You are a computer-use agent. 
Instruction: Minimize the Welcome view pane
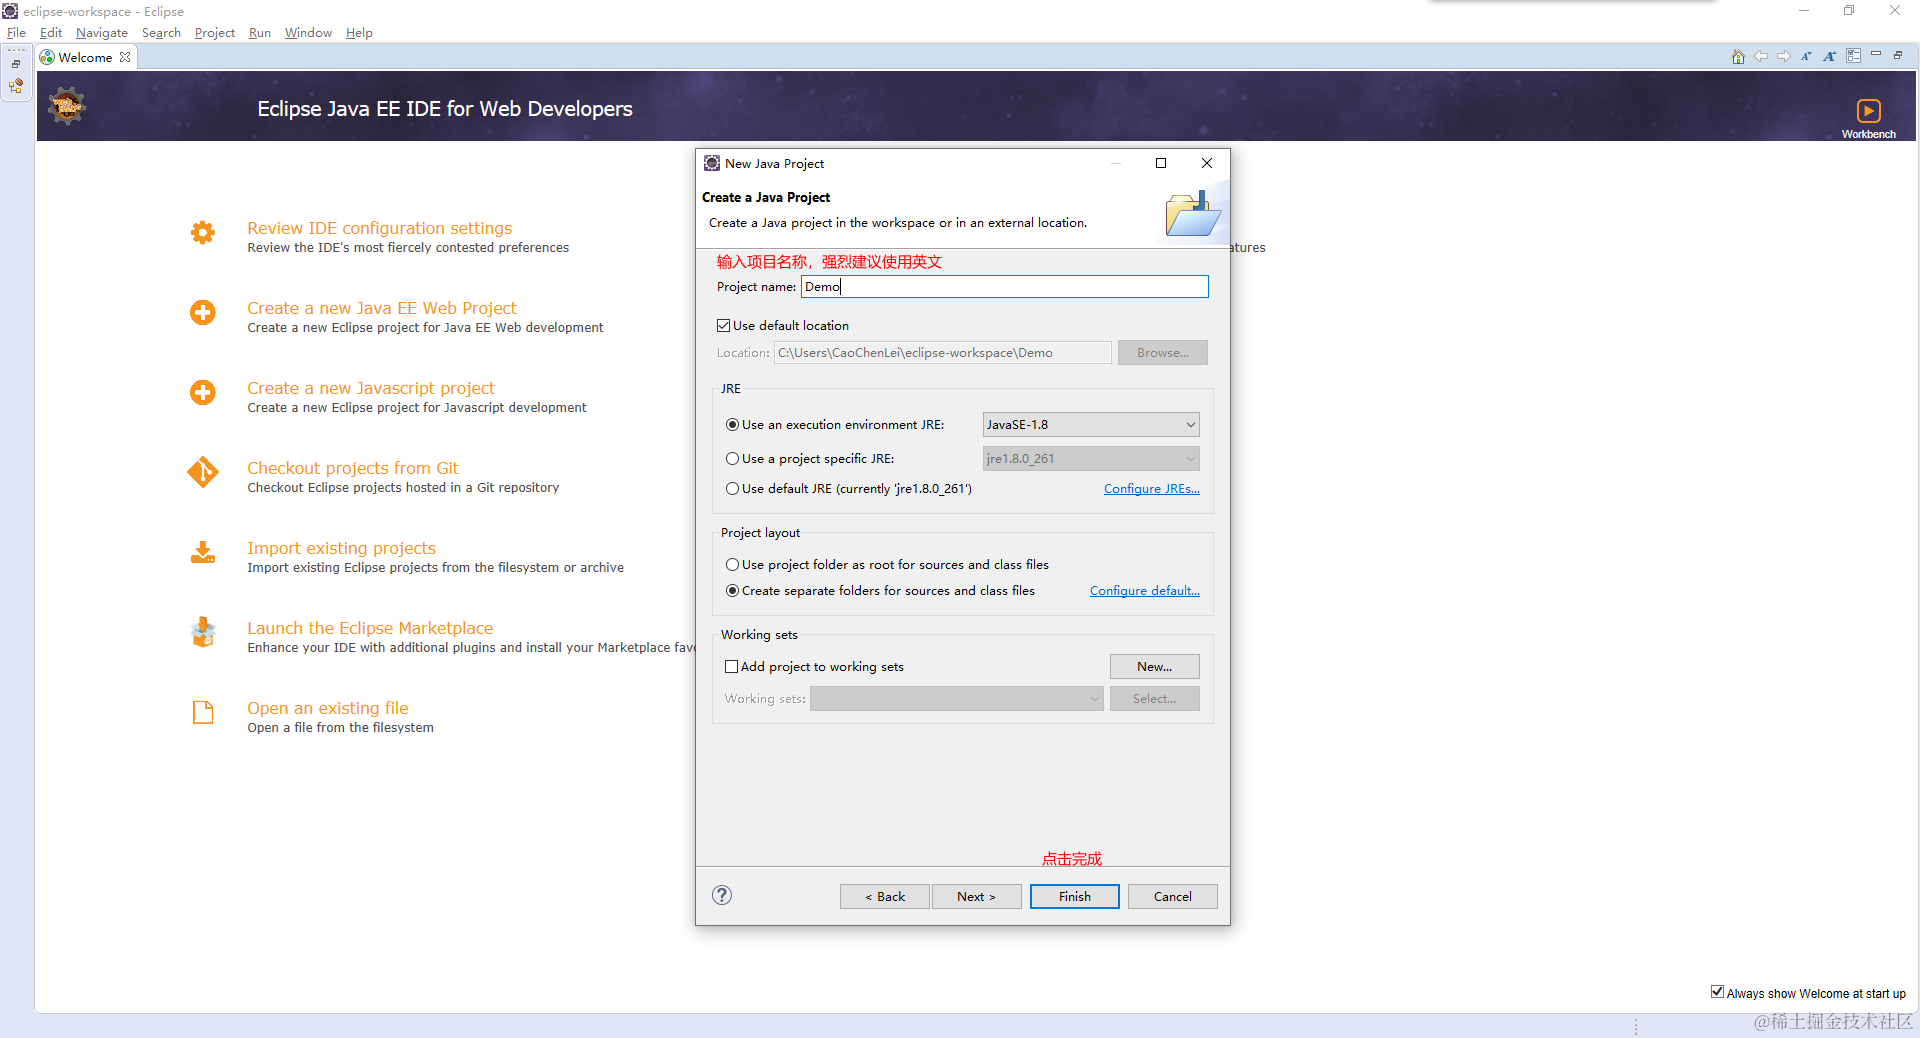click(x=1877, y=55)
